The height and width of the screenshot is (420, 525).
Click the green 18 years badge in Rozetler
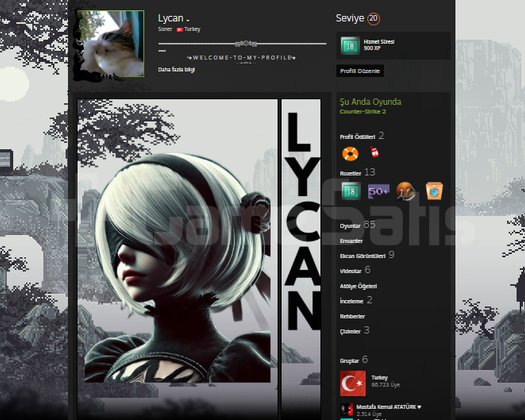point(351,191)
